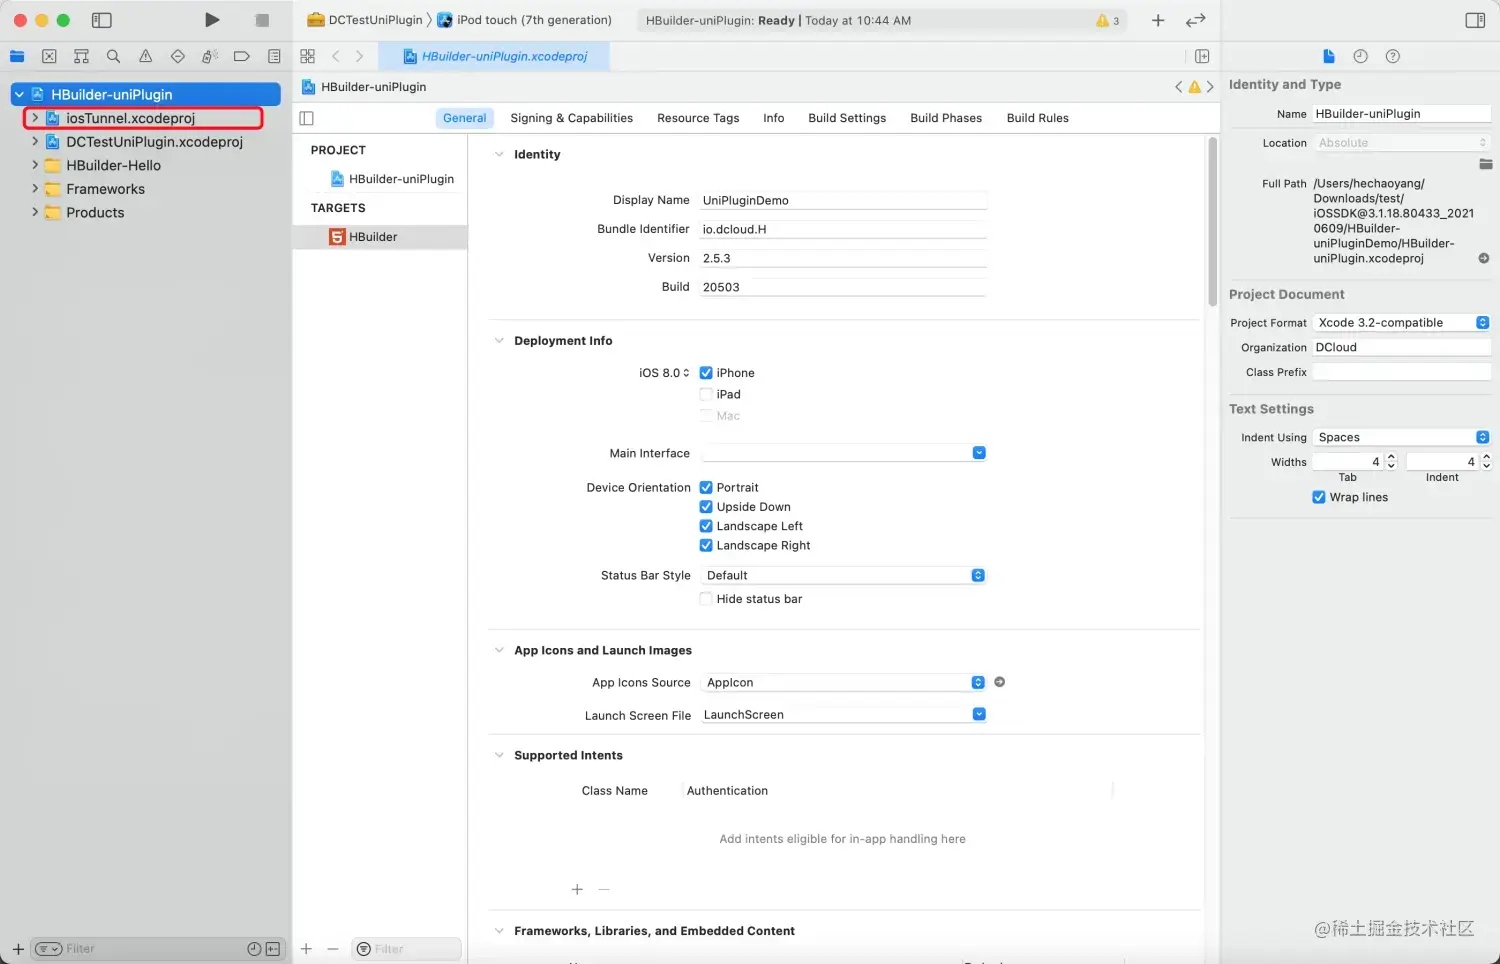Open the Test navigator diamond icon
Screen dimensions: 1500x964
point(177,56)
